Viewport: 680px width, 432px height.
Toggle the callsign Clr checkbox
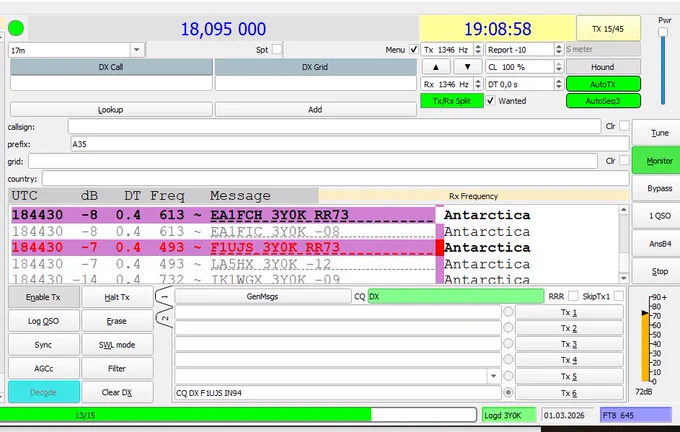(624, 126)
